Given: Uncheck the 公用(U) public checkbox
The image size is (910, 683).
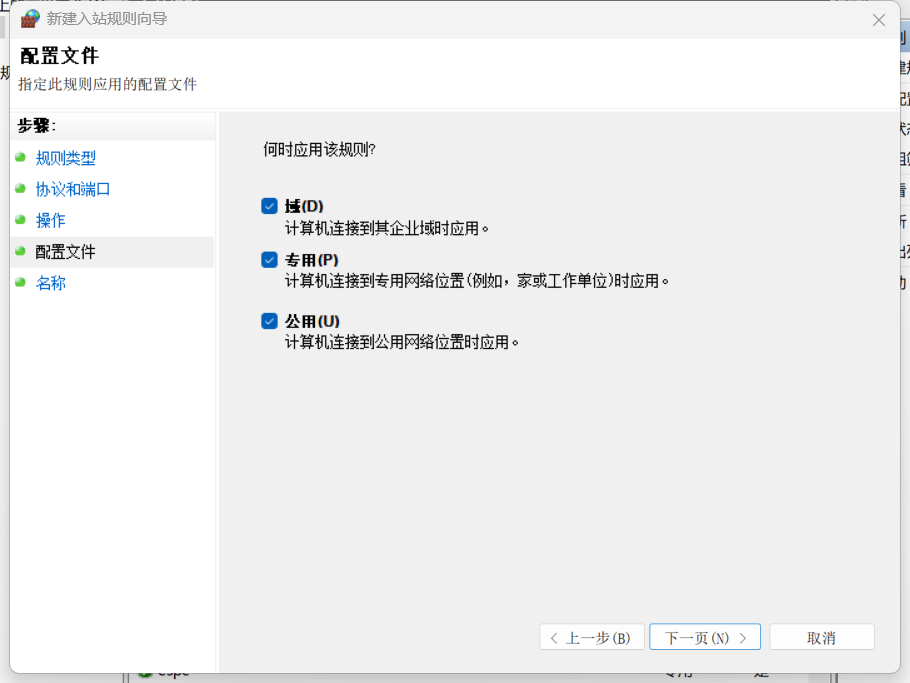Looking at the screenshot, I should pos(269,321).
